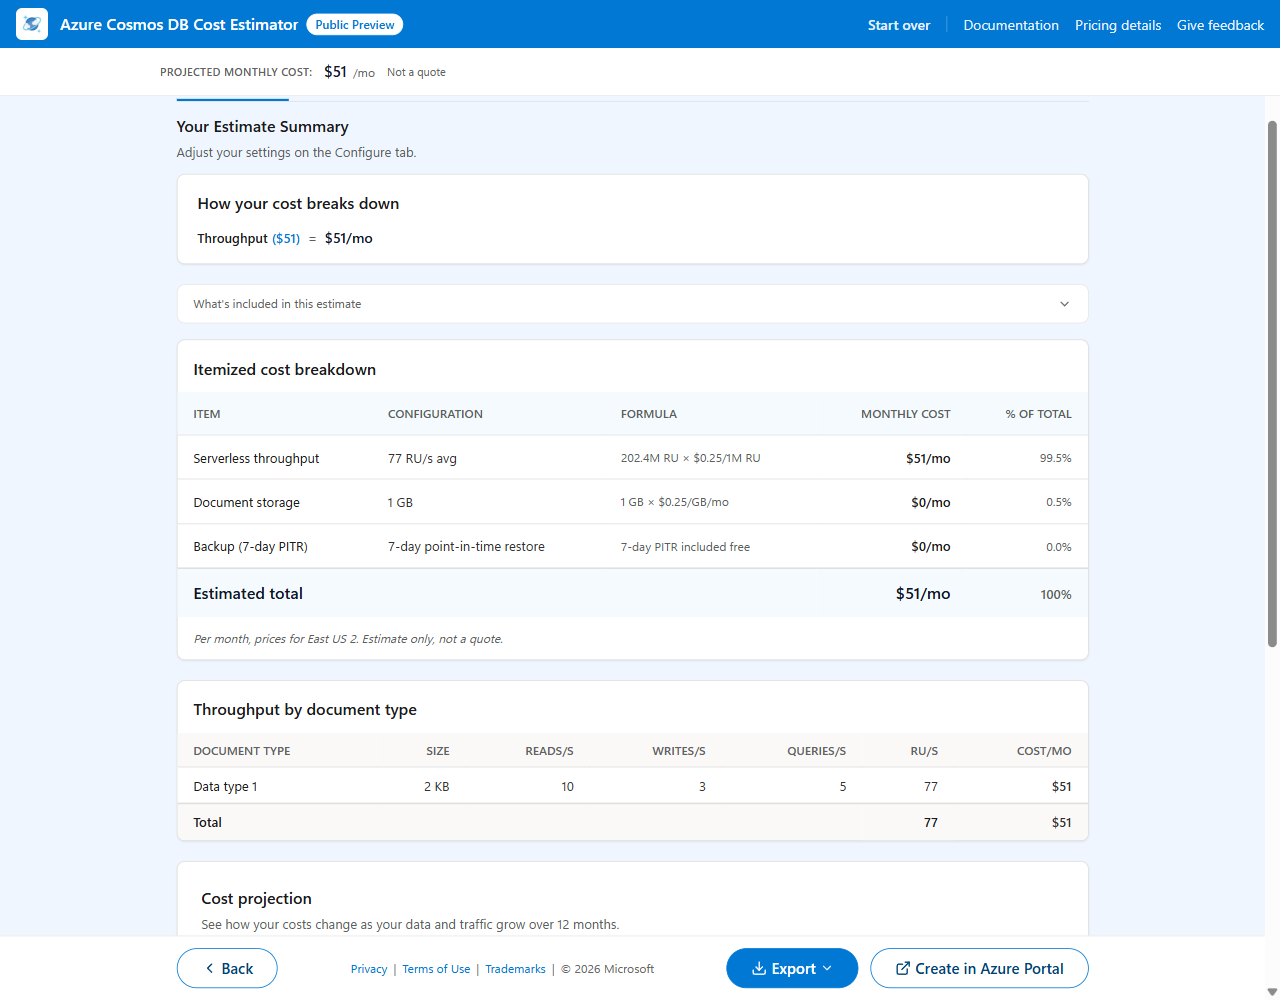Open Terms of Use link

tap(436, 969)
